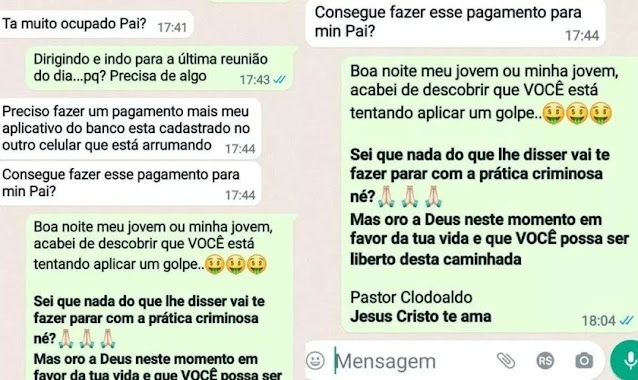Open the R$ payment icon
Image resolution: width=638 pixels, height=380 pixels.
tap(545, 360)
